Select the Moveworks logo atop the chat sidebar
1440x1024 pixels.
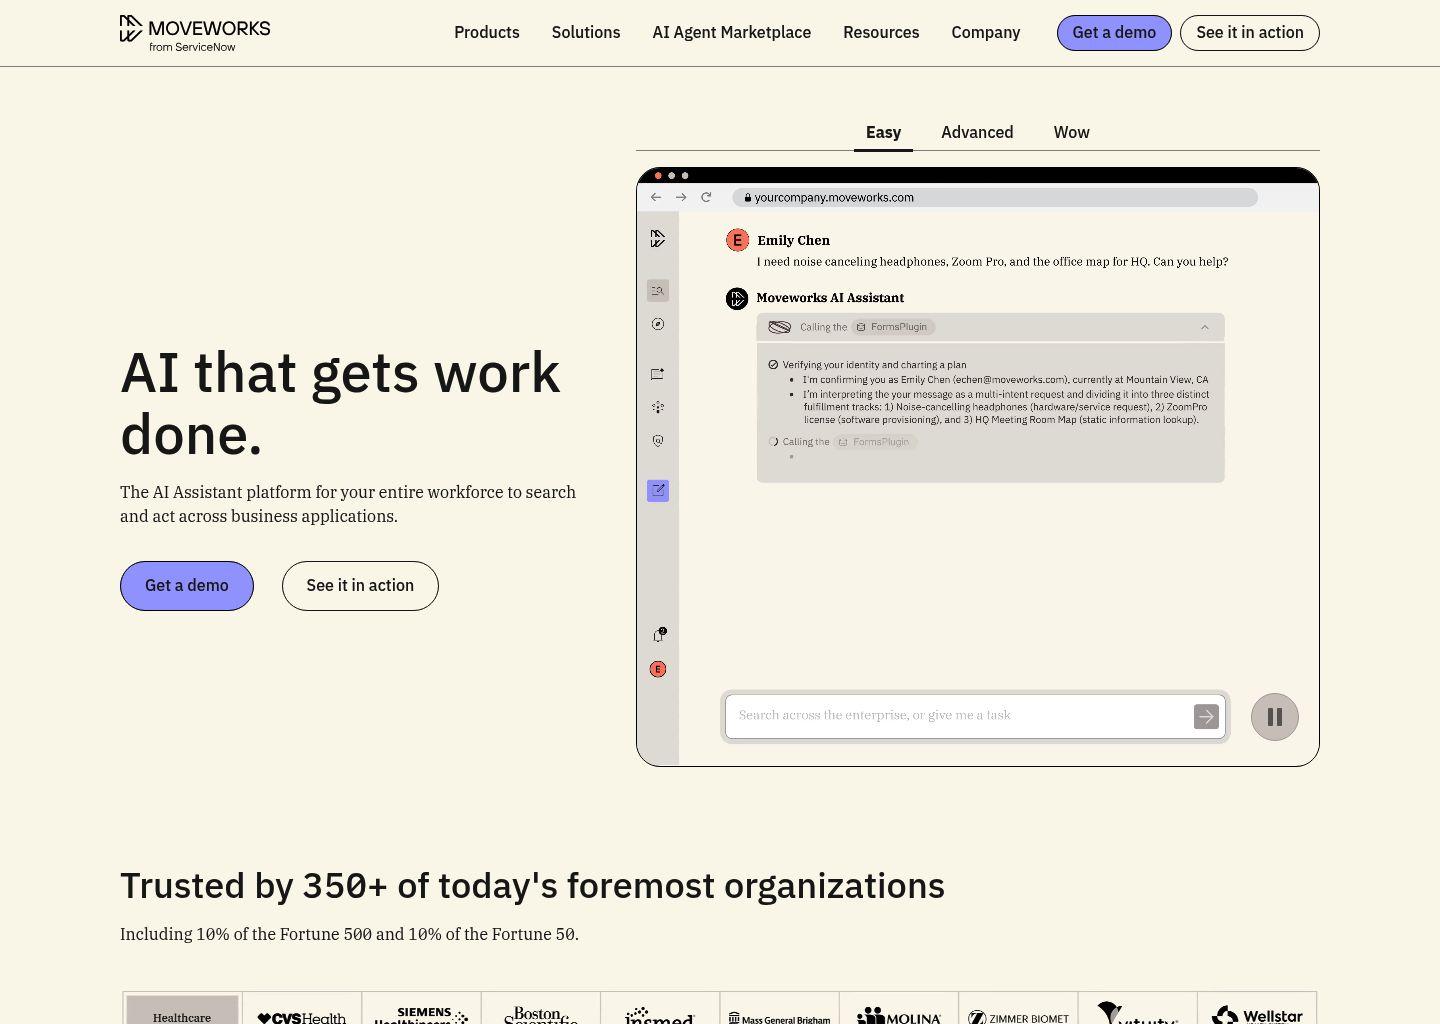click(x=658, y=238)
